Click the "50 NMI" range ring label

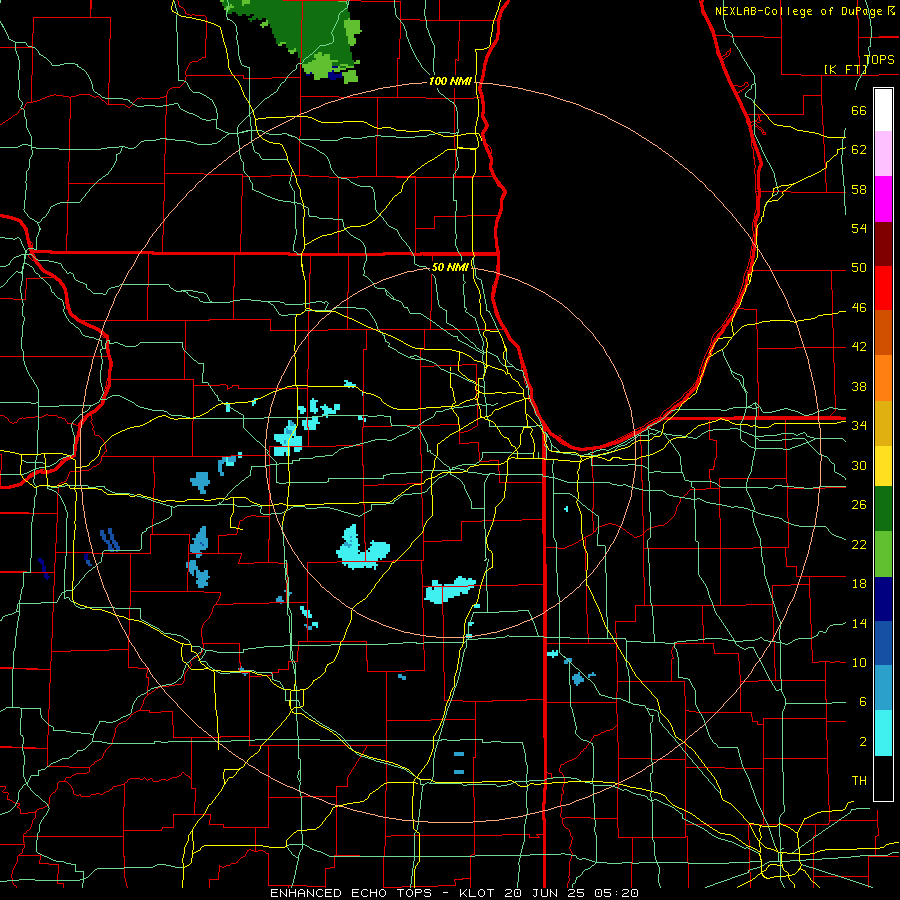pos(450,267)
